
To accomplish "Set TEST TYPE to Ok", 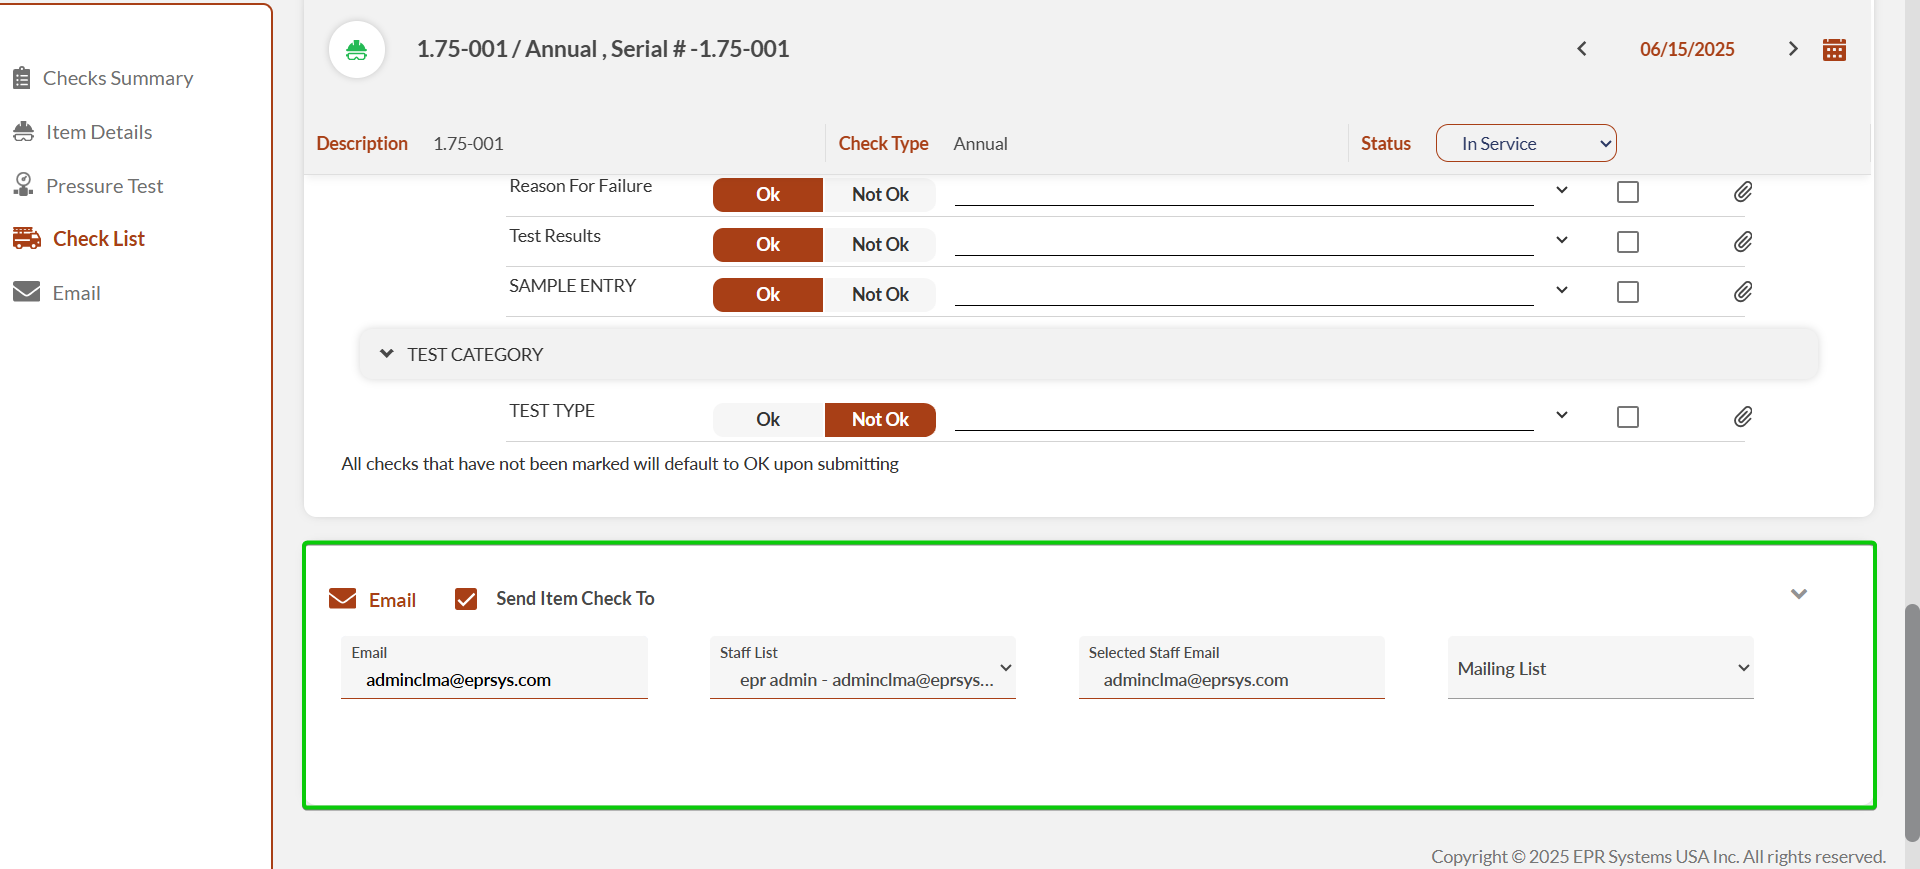I will click(767, 420).
